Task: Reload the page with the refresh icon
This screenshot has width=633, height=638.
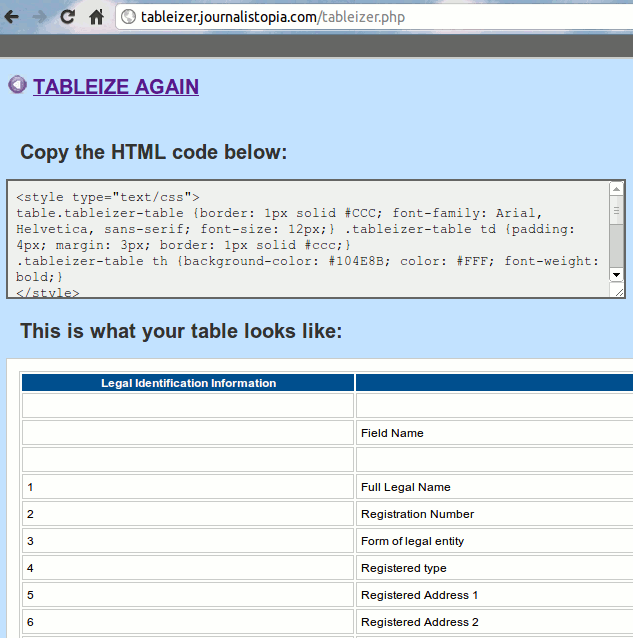Action: (68, 17)
